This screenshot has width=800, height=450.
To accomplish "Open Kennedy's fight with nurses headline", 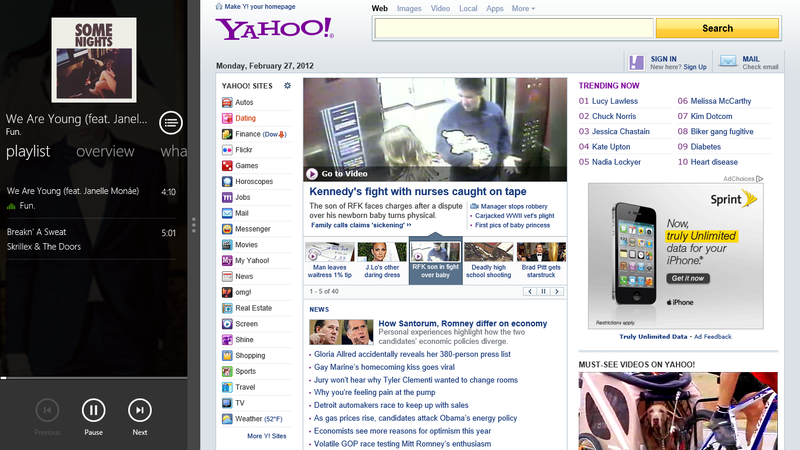I will pos(418,192).
